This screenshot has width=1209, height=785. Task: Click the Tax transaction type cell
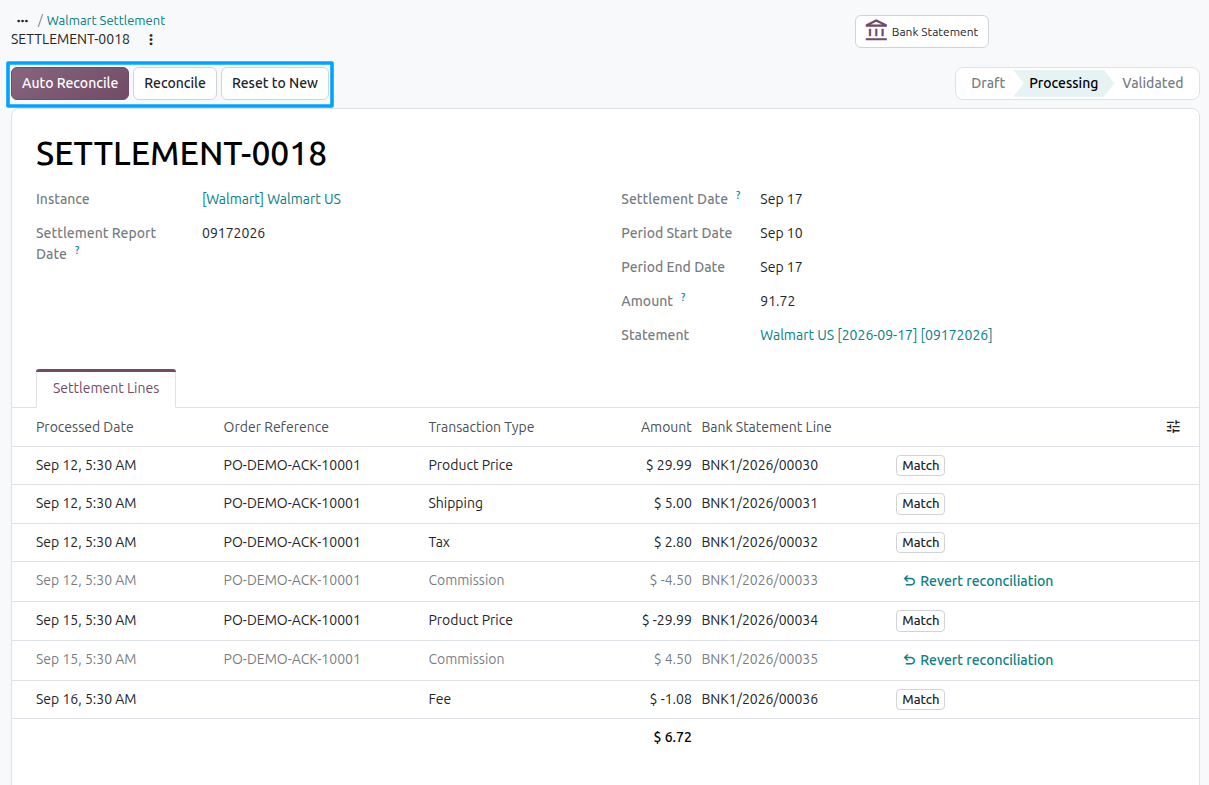[x=440, y=542]
